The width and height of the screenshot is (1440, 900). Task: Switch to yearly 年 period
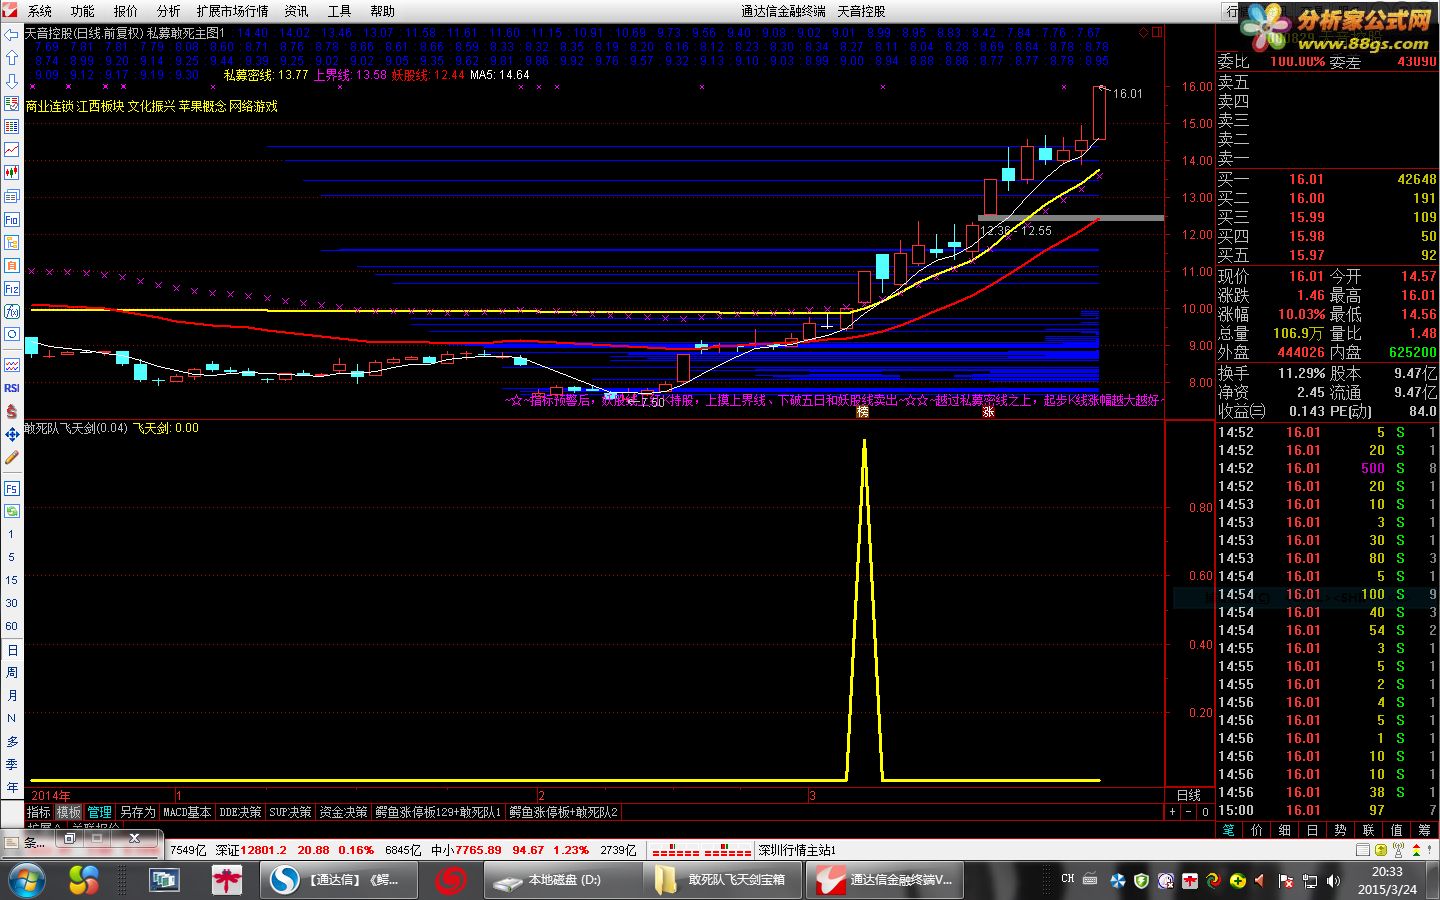pos(12,788)
